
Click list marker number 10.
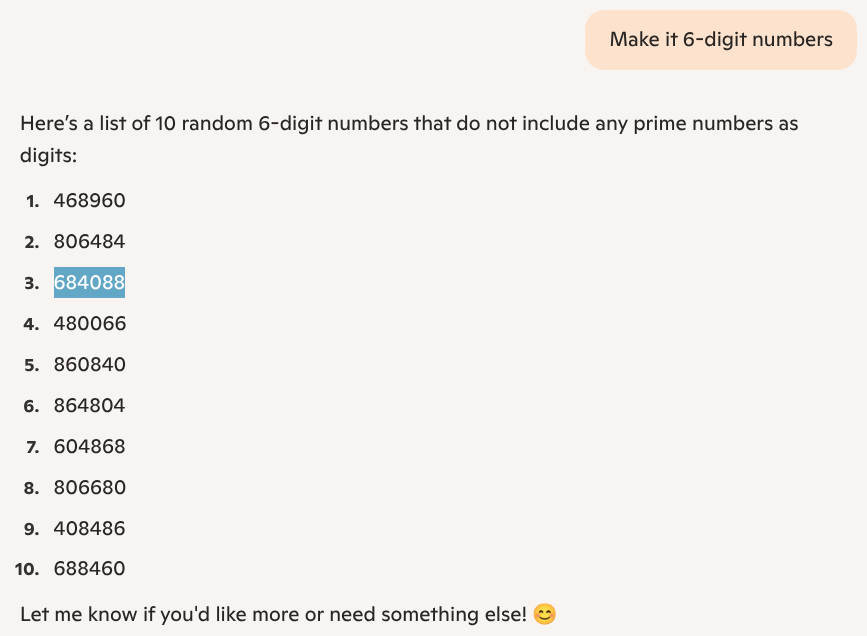(x=27, y=569)
